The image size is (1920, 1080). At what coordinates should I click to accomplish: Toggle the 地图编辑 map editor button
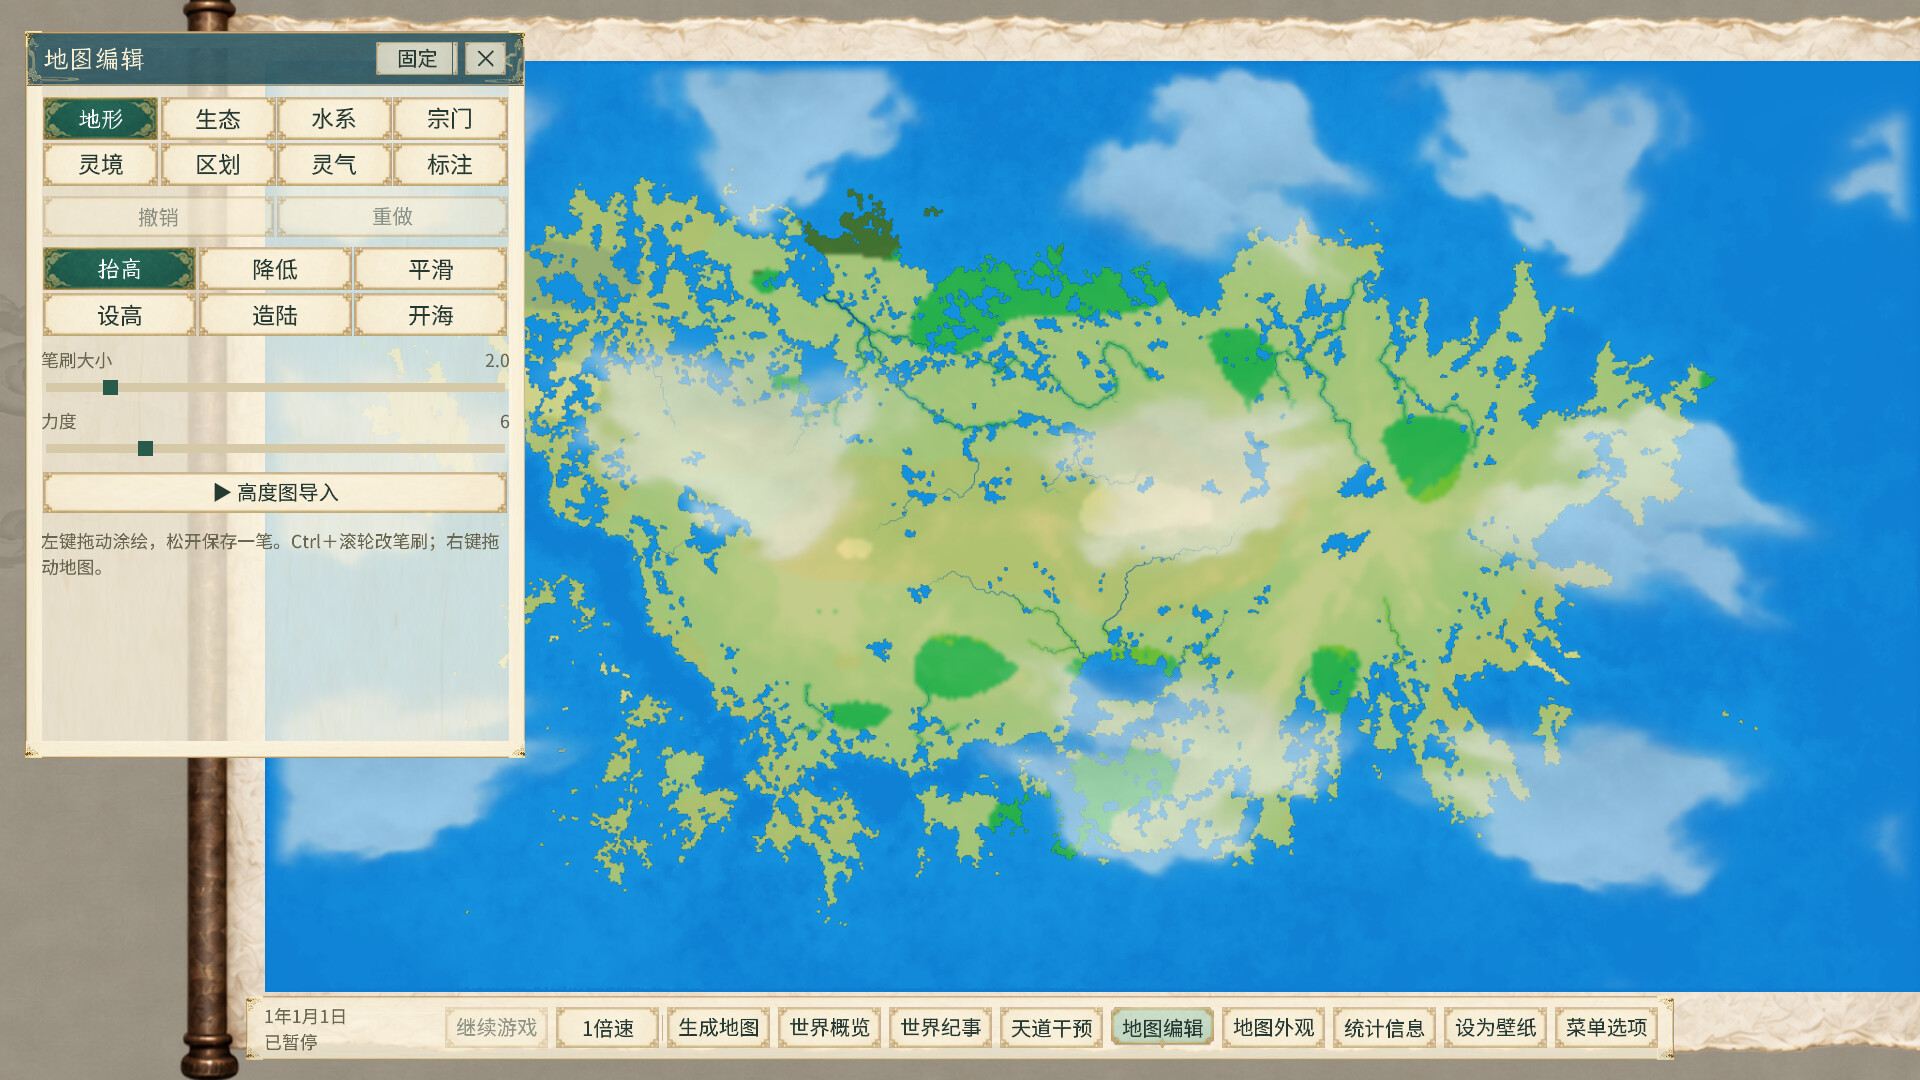(1162, 1028)
